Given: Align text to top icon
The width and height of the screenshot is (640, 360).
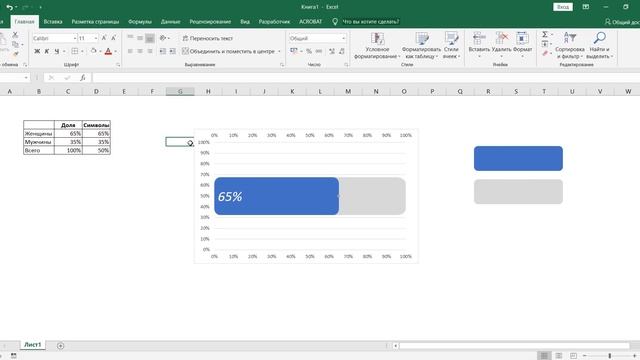Looking at the screenshot, I should coord(130,38).
